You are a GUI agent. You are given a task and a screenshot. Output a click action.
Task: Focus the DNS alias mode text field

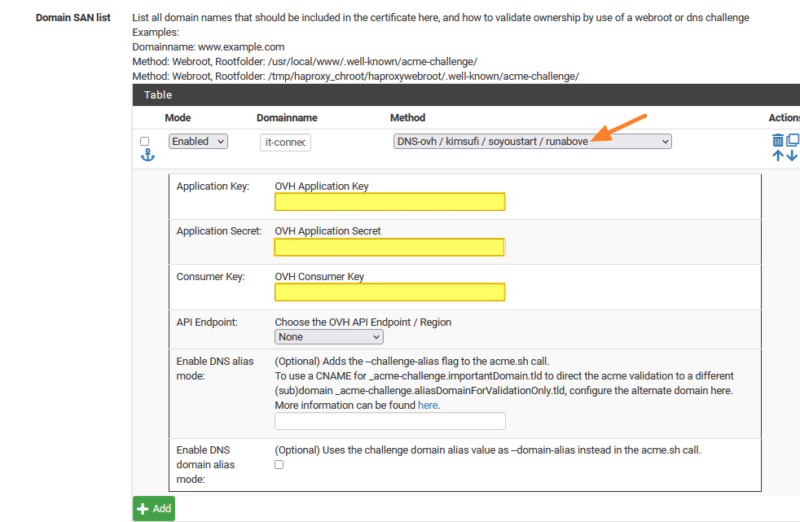pos(390,421)
